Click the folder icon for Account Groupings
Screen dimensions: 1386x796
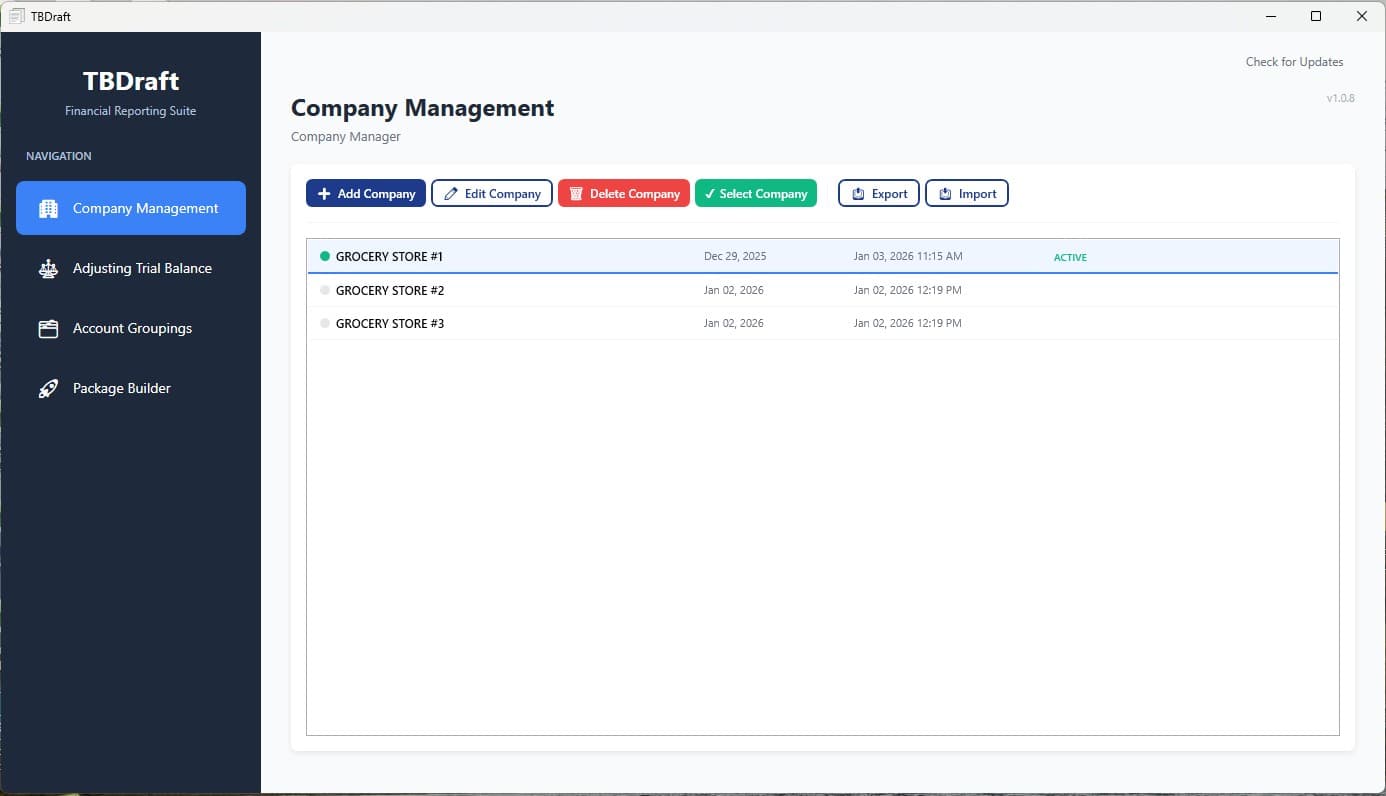pyautogui.click(x=48, y=328)
